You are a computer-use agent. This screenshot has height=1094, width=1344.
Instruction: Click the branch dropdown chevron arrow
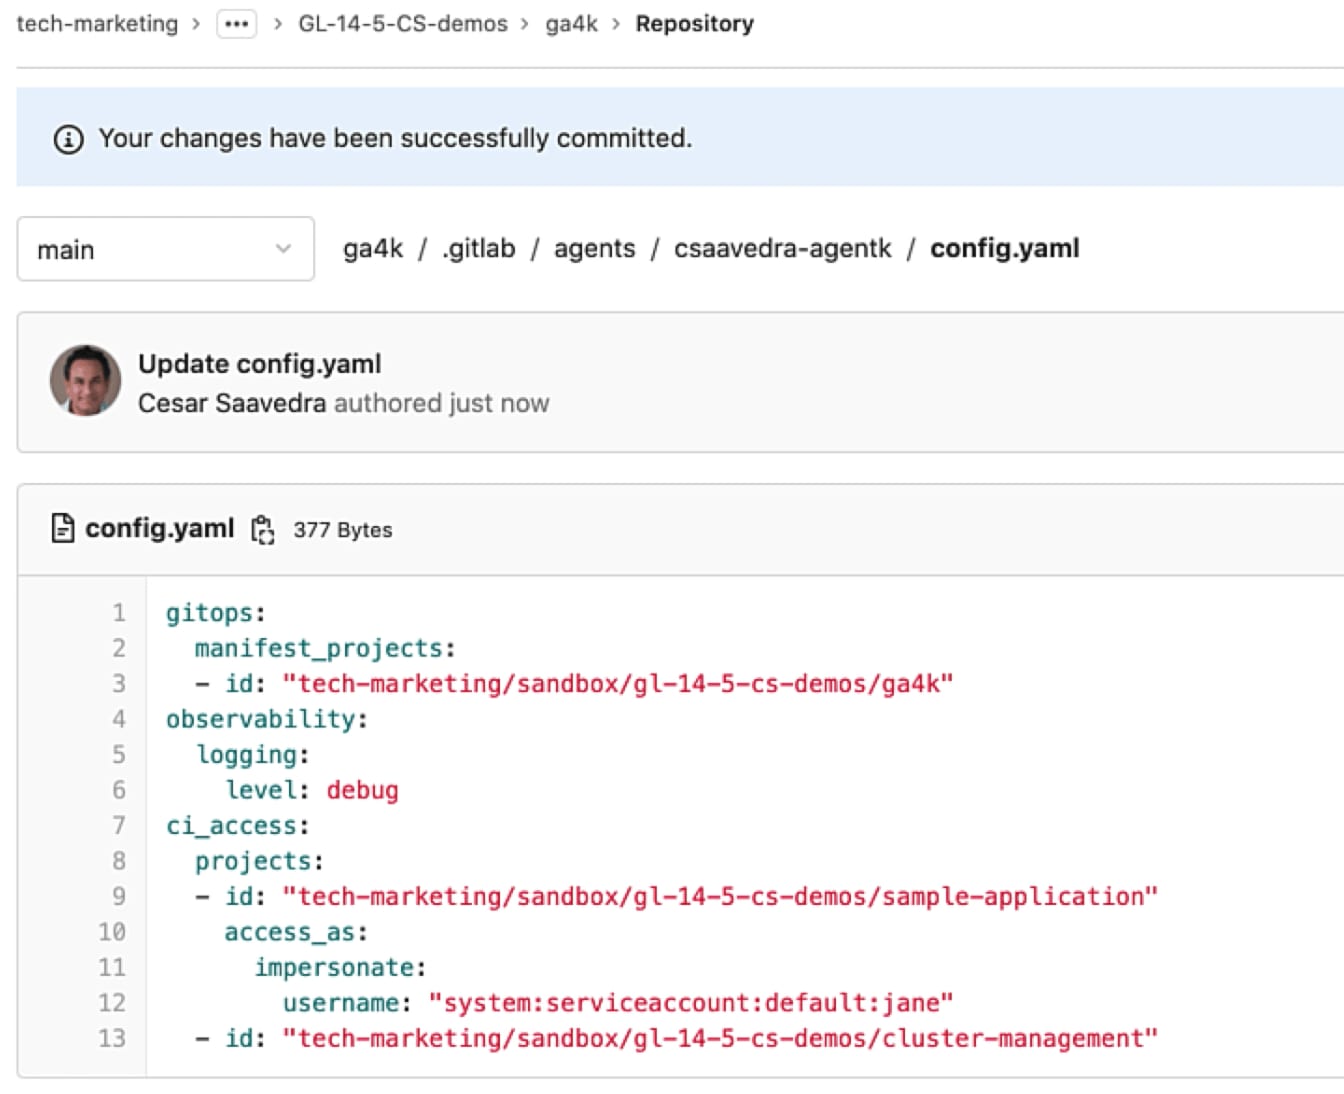click(x=284, y=249)
